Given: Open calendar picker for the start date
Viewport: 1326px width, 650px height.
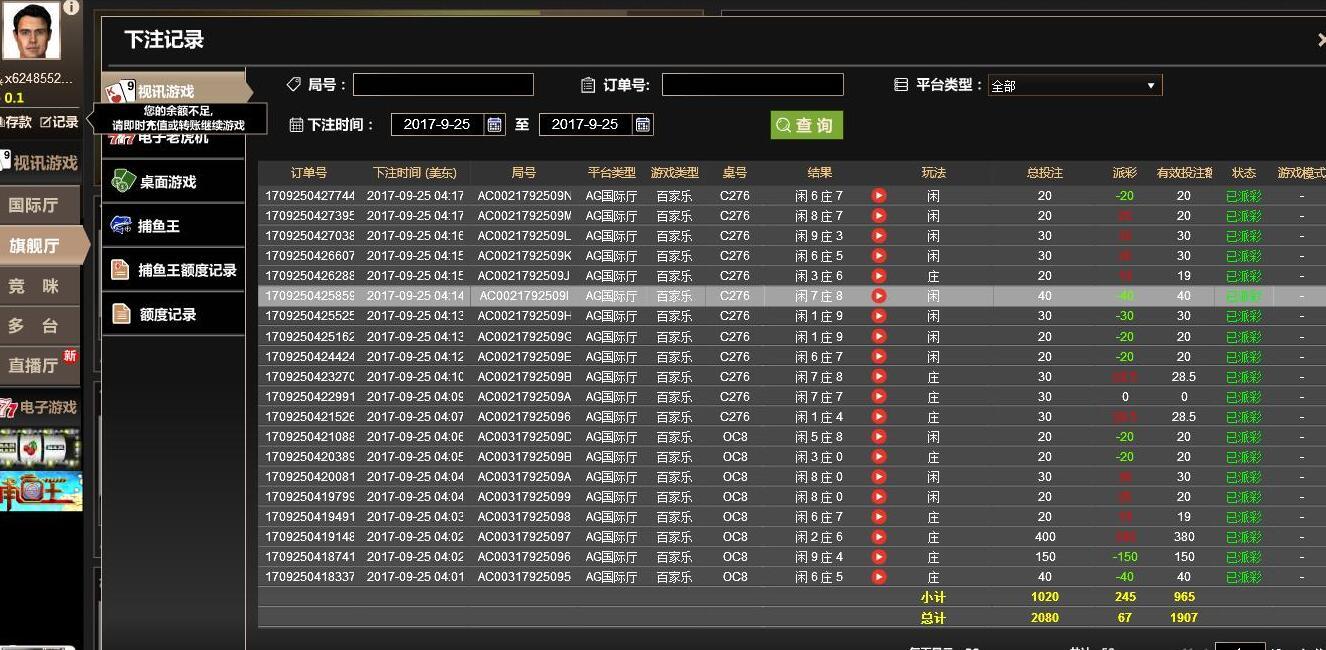Looking at the screenshot, I should pyautogui.click(x=494, y=124).
